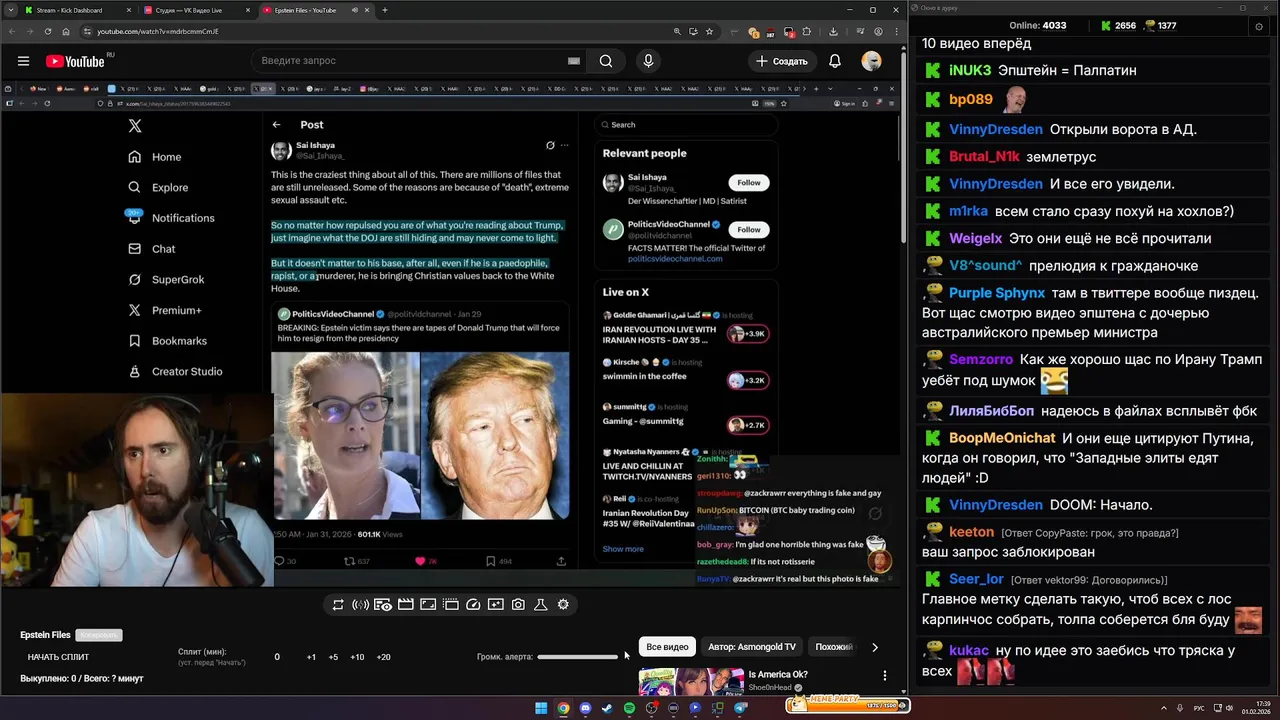Click the Создать create button

781,61
